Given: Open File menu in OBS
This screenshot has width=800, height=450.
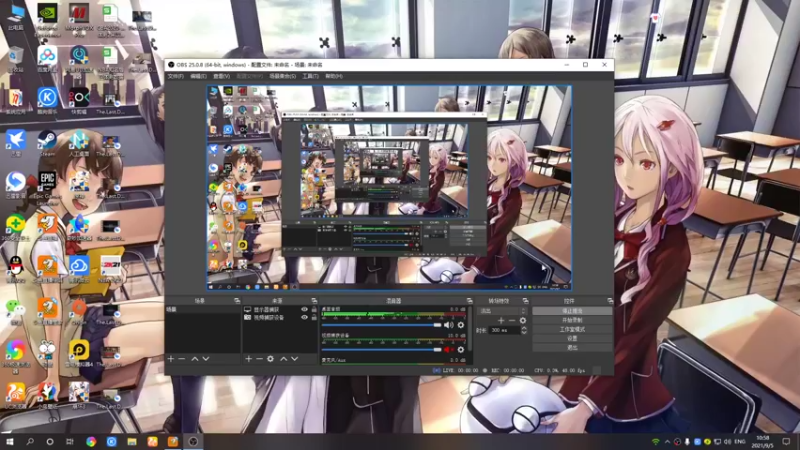Looking at the screenshot, I should (176, 76).
